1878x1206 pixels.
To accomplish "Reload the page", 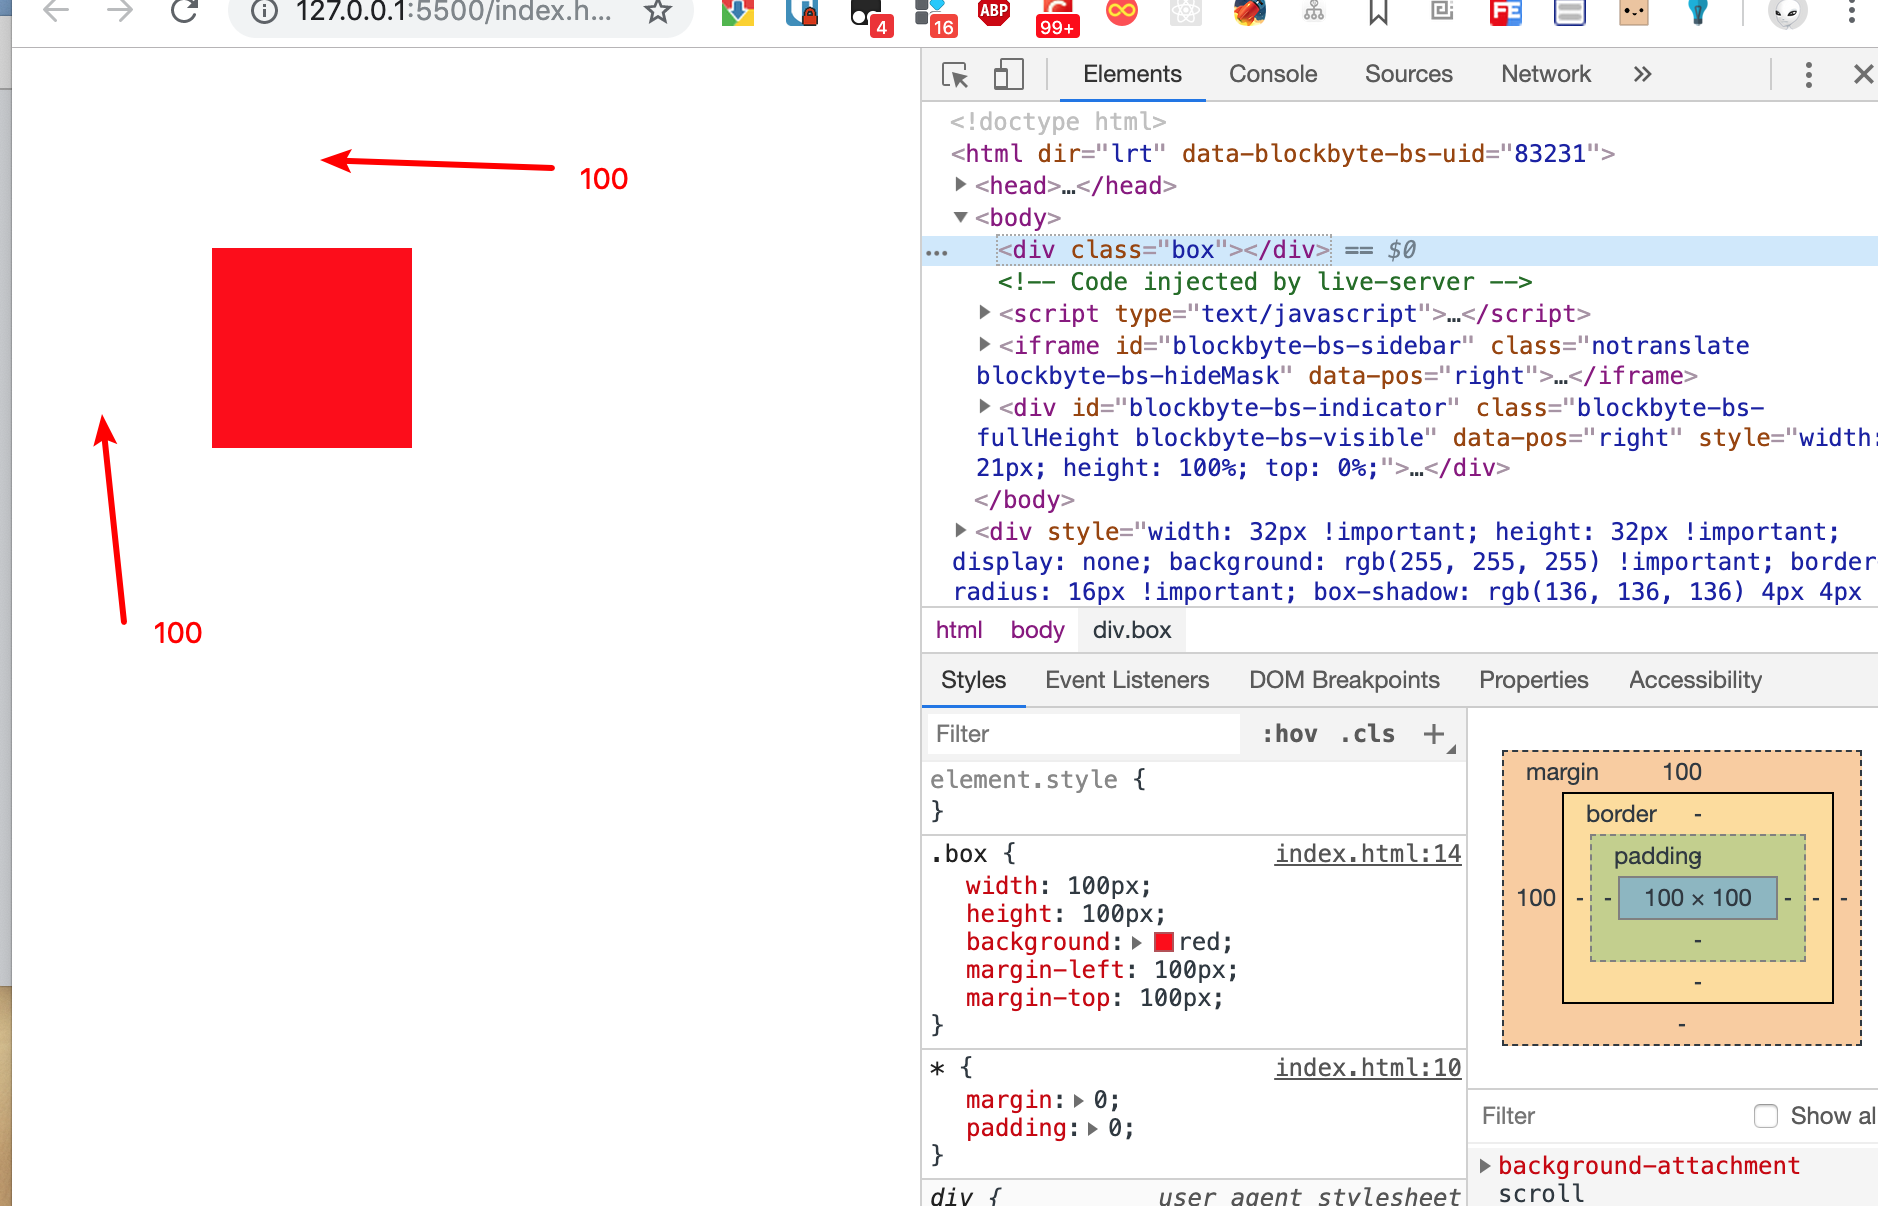I will [184, 12].
